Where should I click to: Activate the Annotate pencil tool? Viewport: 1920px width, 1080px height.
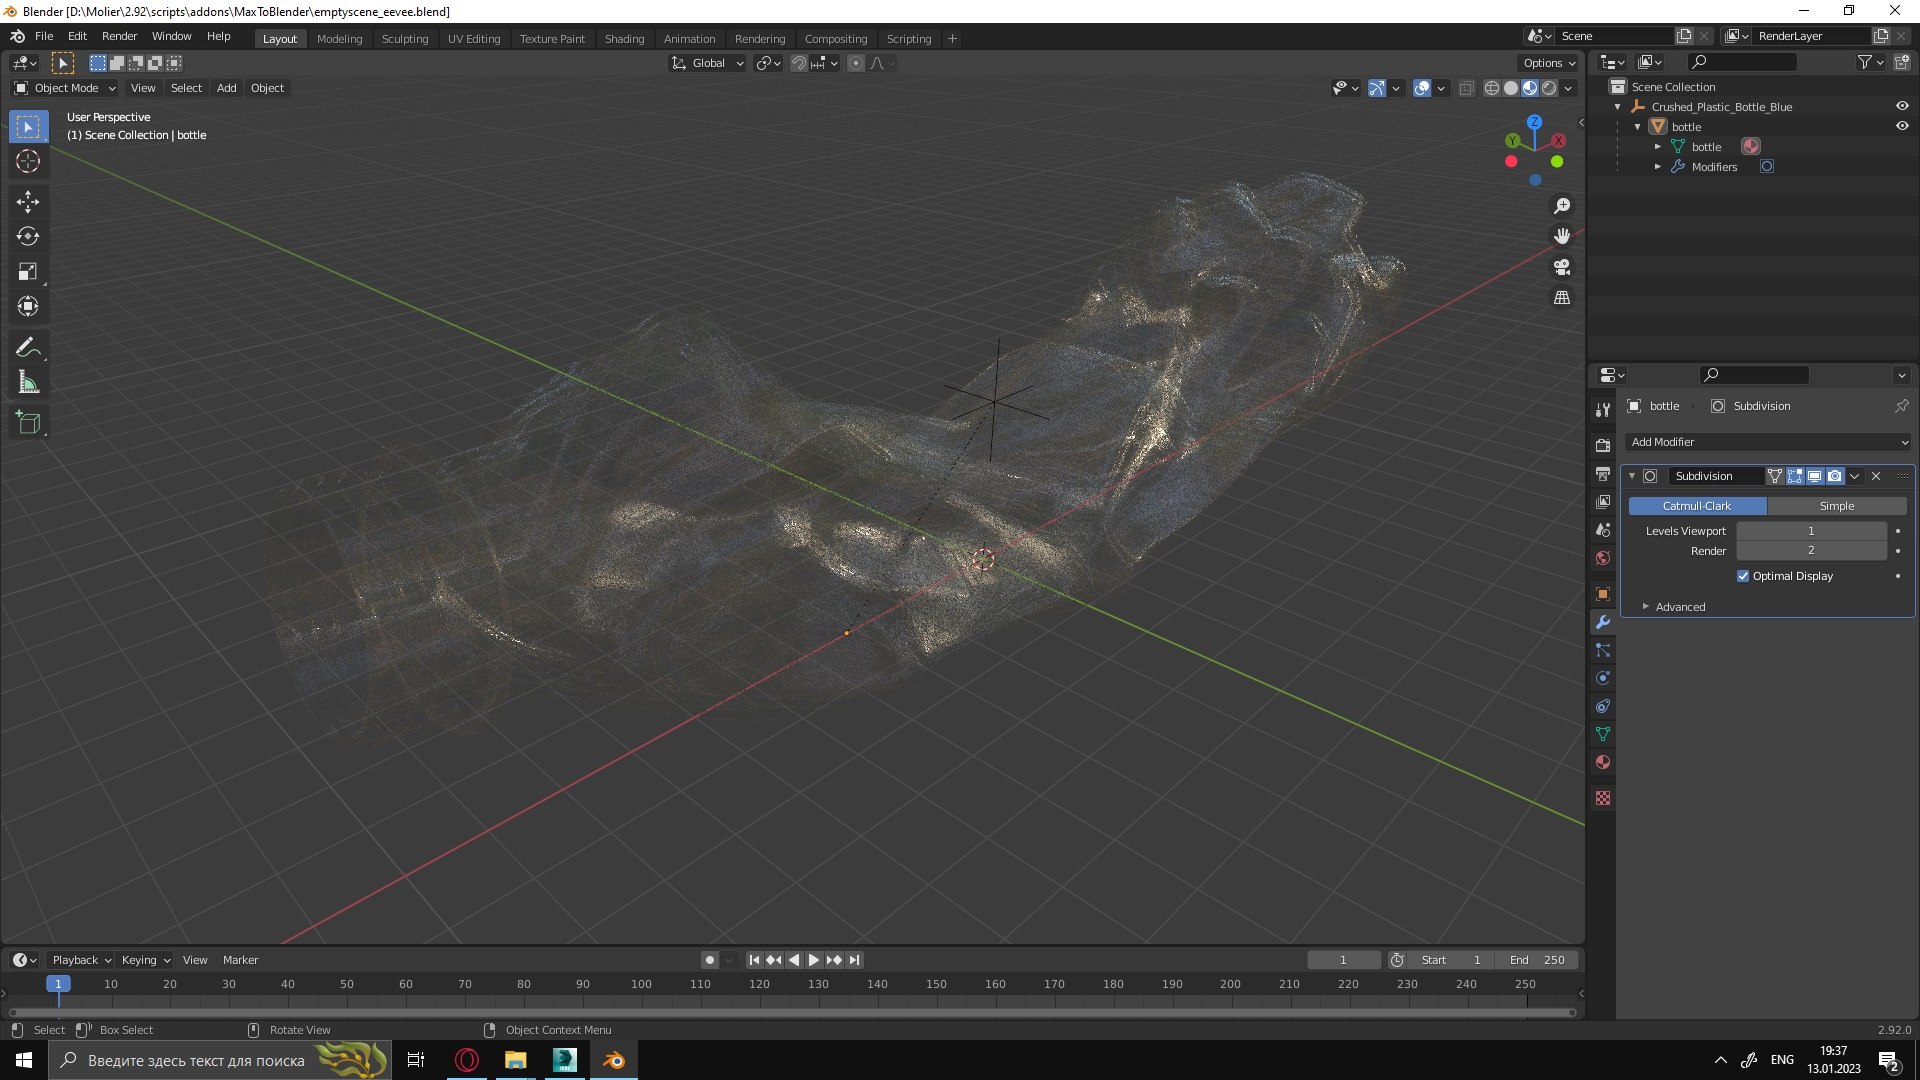tap(28, 347)
